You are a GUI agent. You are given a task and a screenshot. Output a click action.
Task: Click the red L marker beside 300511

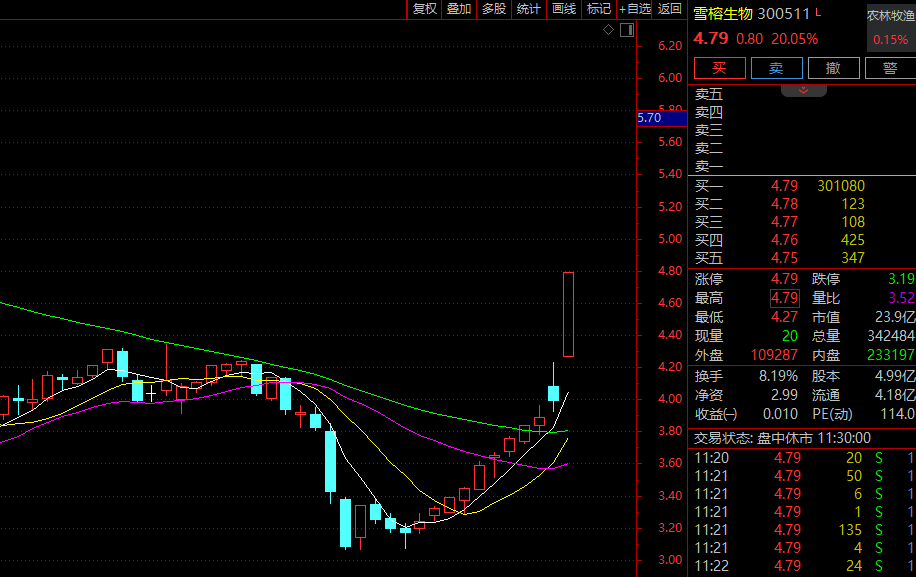click(x=818, y=13)
